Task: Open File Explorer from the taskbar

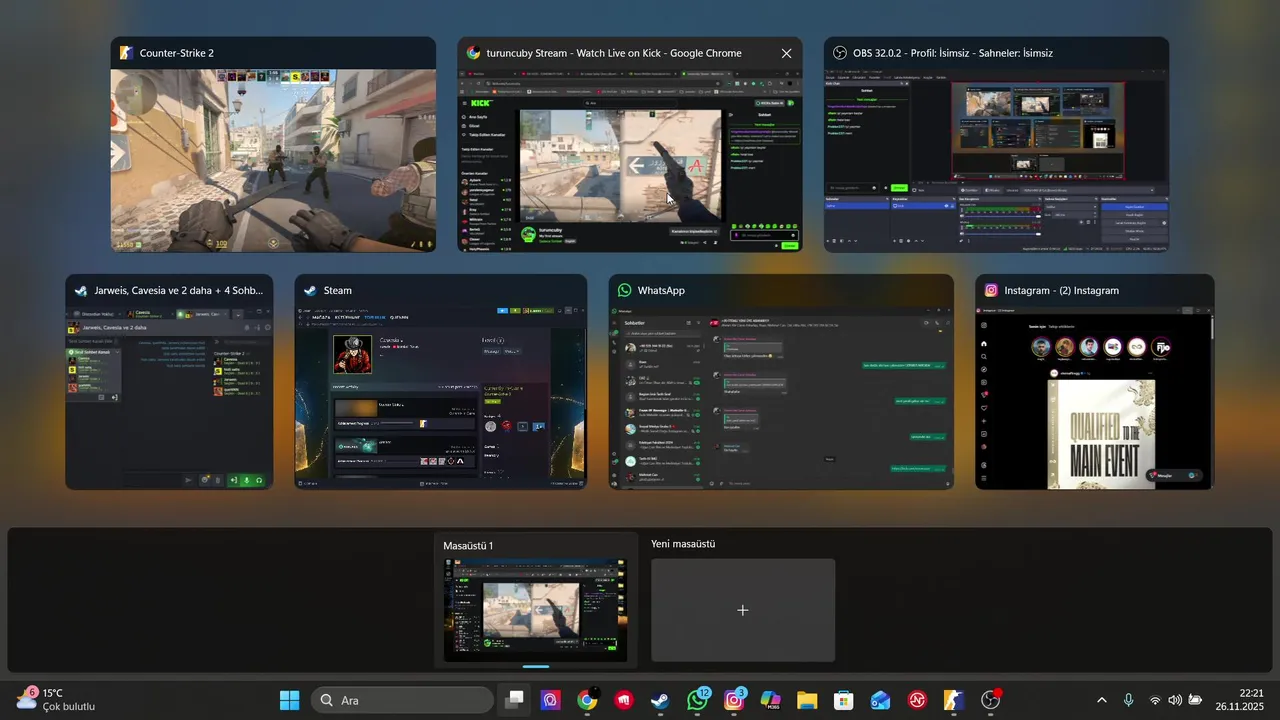Action: click(x=807, y=700)
